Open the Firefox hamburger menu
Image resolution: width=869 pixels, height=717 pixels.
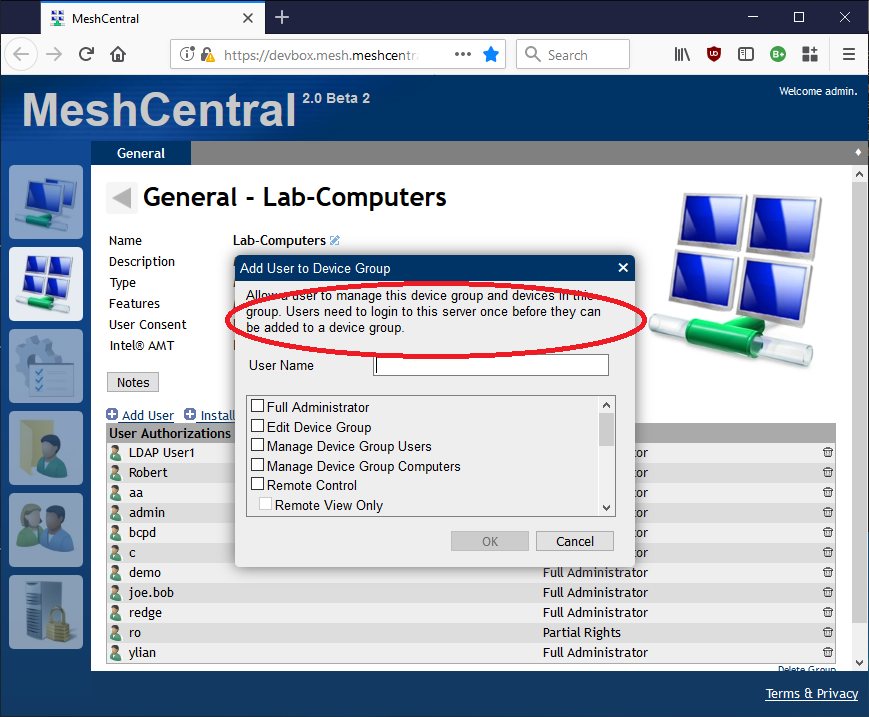847,54
